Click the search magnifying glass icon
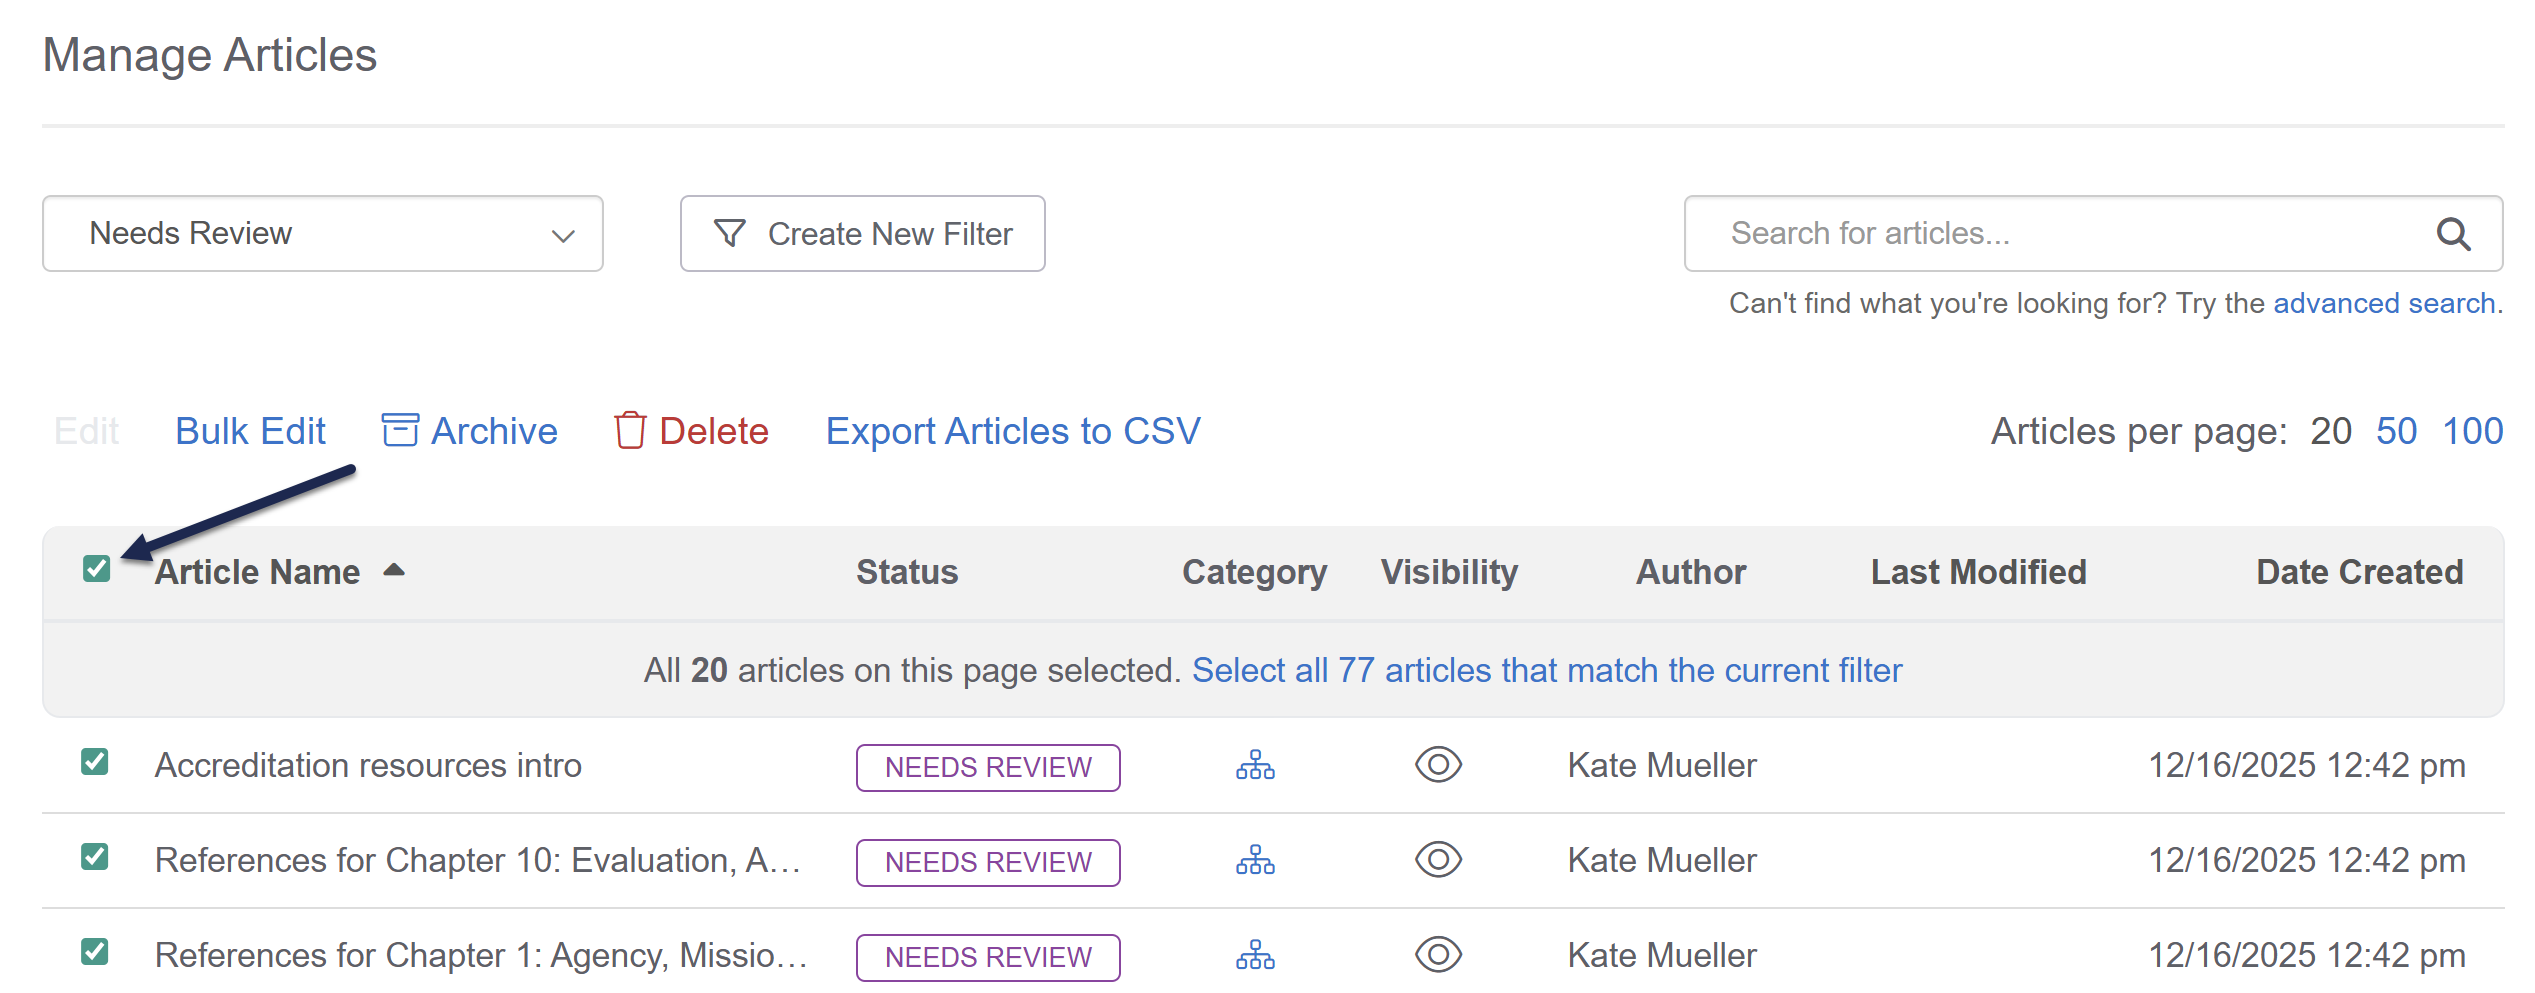This screenshot has height=993, width=2535. [2452, 234]
